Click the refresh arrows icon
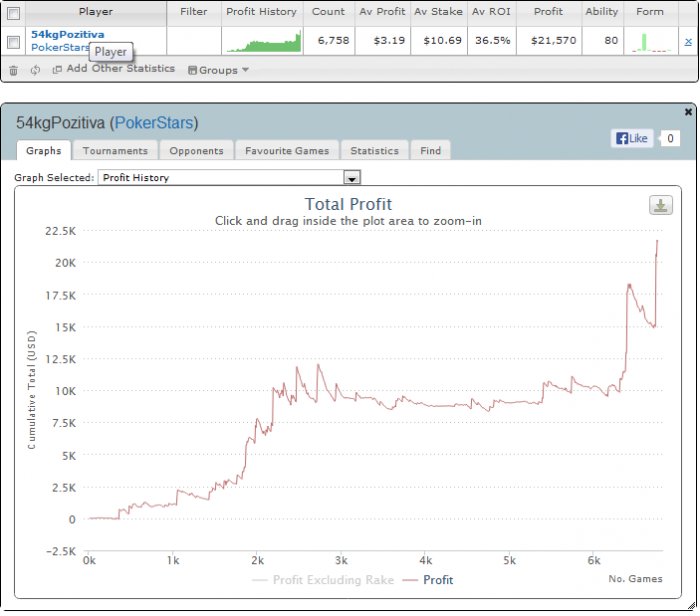 pos(35,70)
